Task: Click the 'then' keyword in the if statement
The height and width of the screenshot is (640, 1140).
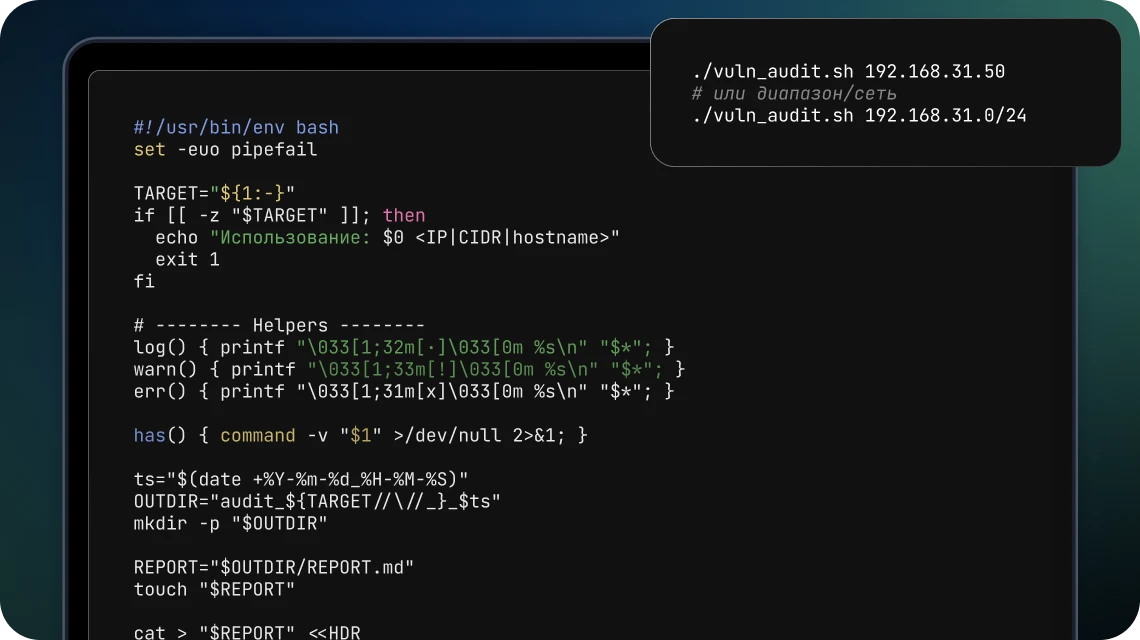Action: tap(404, 215)
